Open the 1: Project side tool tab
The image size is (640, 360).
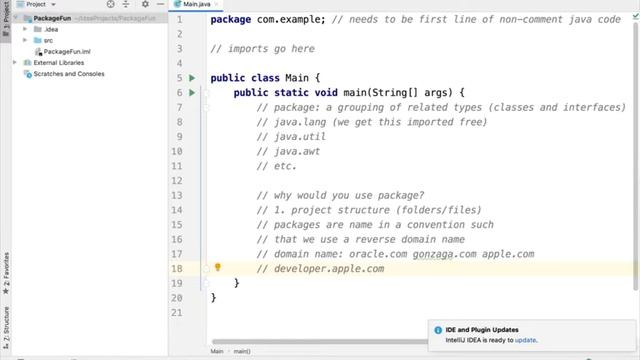(6, 19)
